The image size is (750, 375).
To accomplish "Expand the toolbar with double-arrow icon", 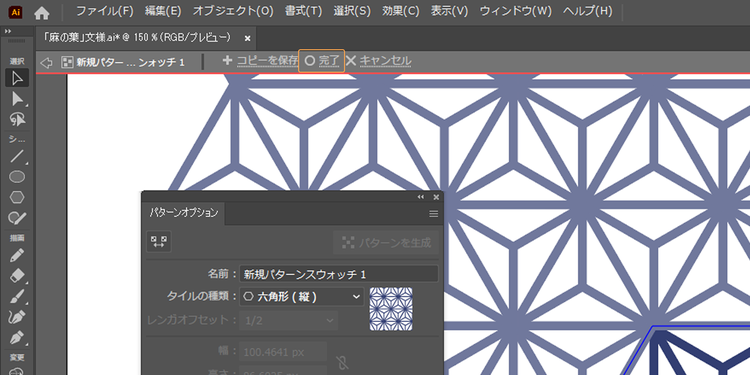I will [x=7, y=32].
